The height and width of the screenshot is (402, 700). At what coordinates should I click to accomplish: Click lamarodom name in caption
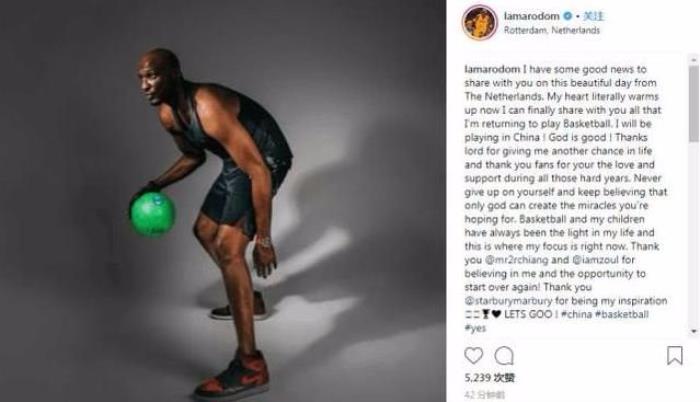coord(492,69)
